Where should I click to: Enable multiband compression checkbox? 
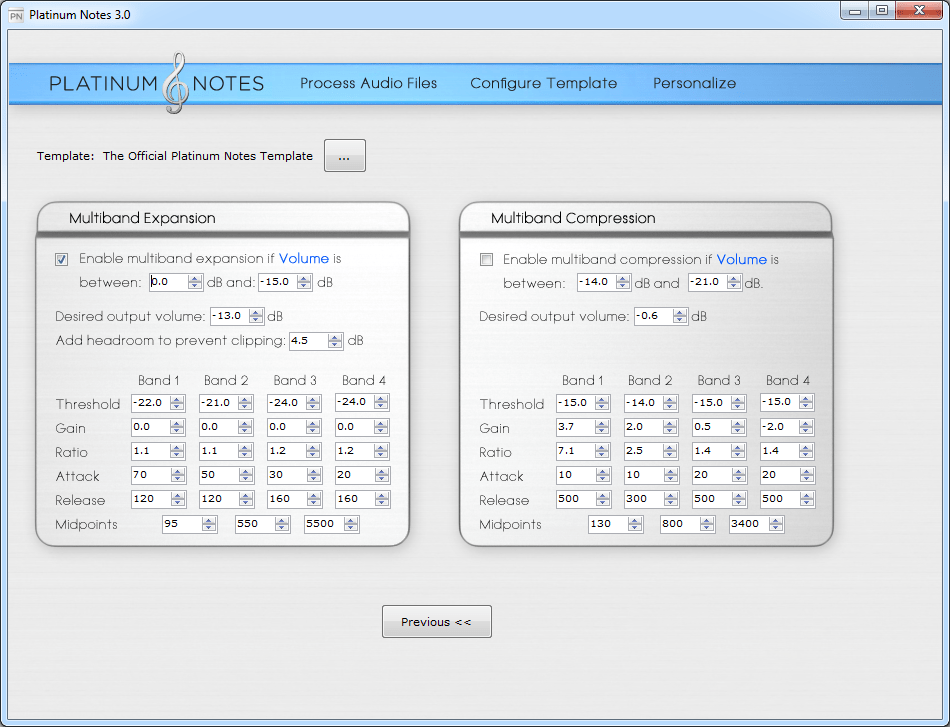click(x=486, y=259)
